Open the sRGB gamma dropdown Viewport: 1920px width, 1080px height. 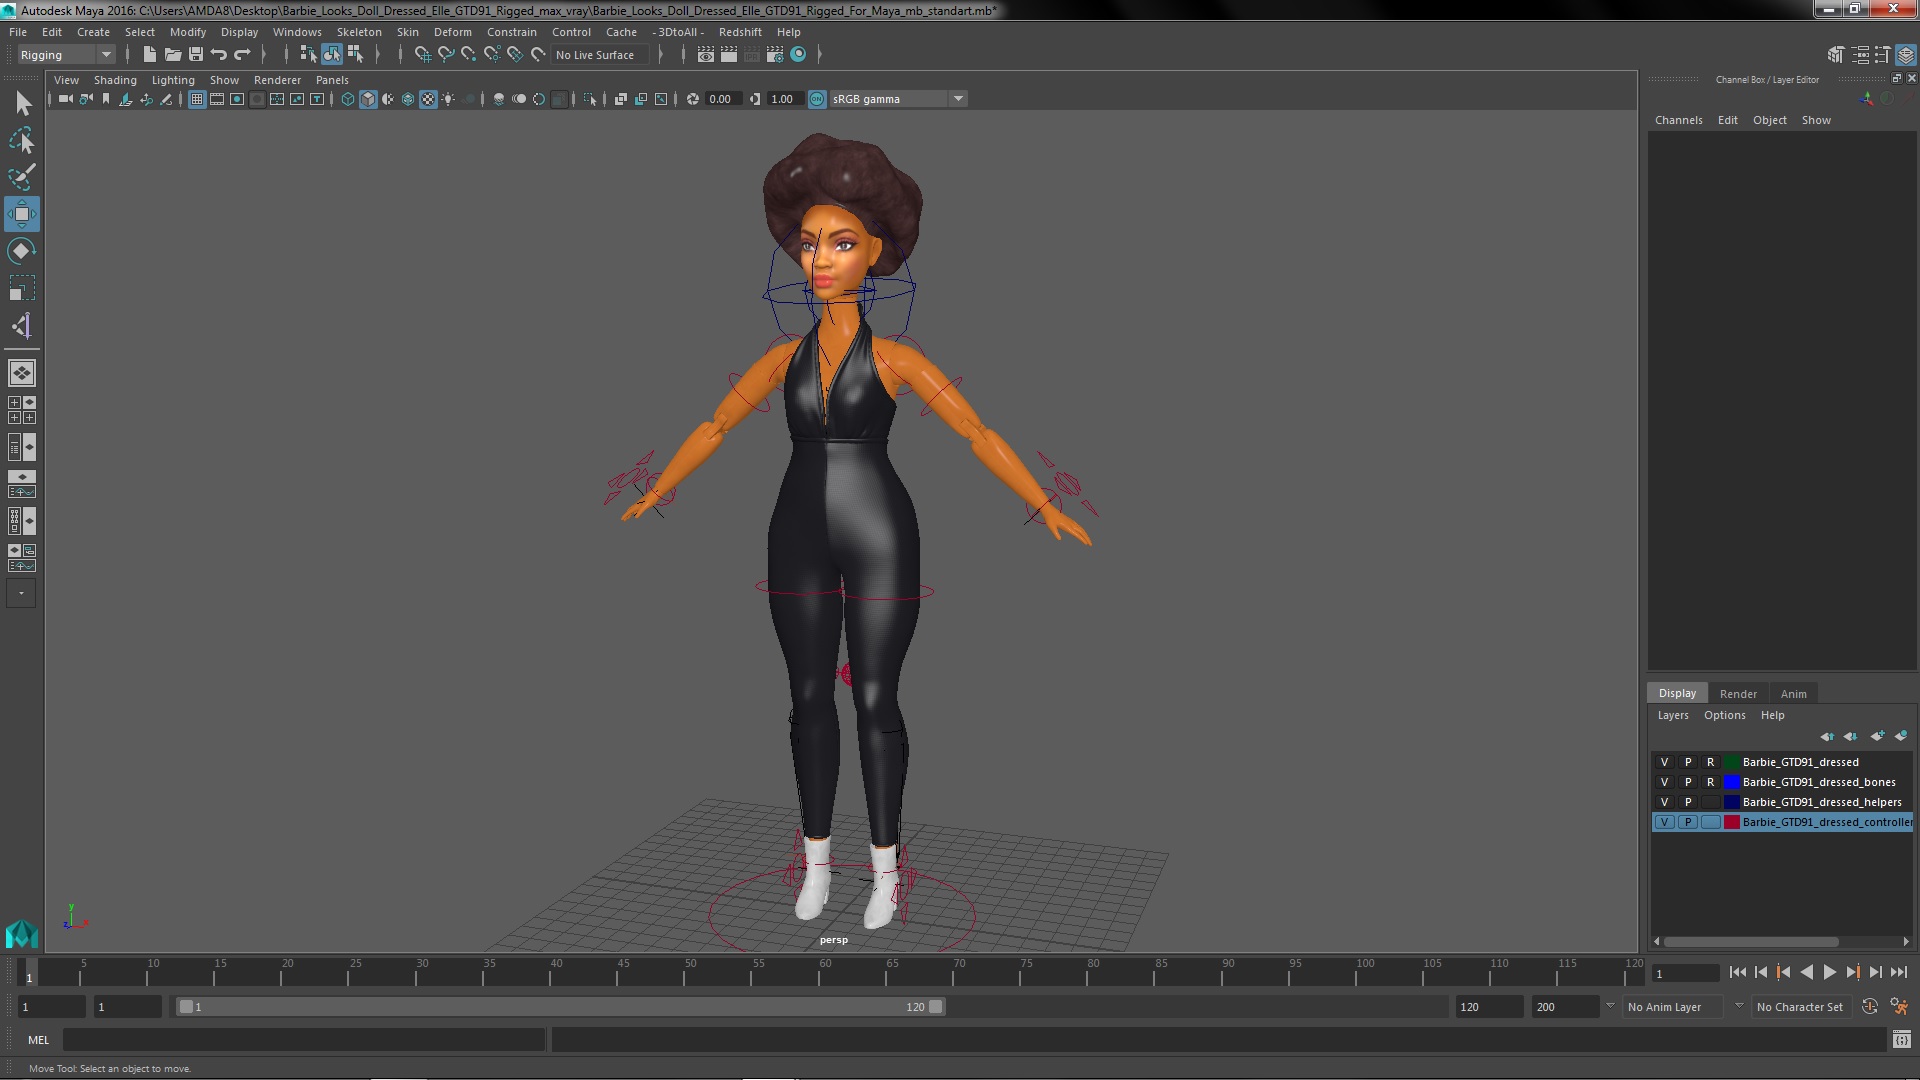click(898, 99)
